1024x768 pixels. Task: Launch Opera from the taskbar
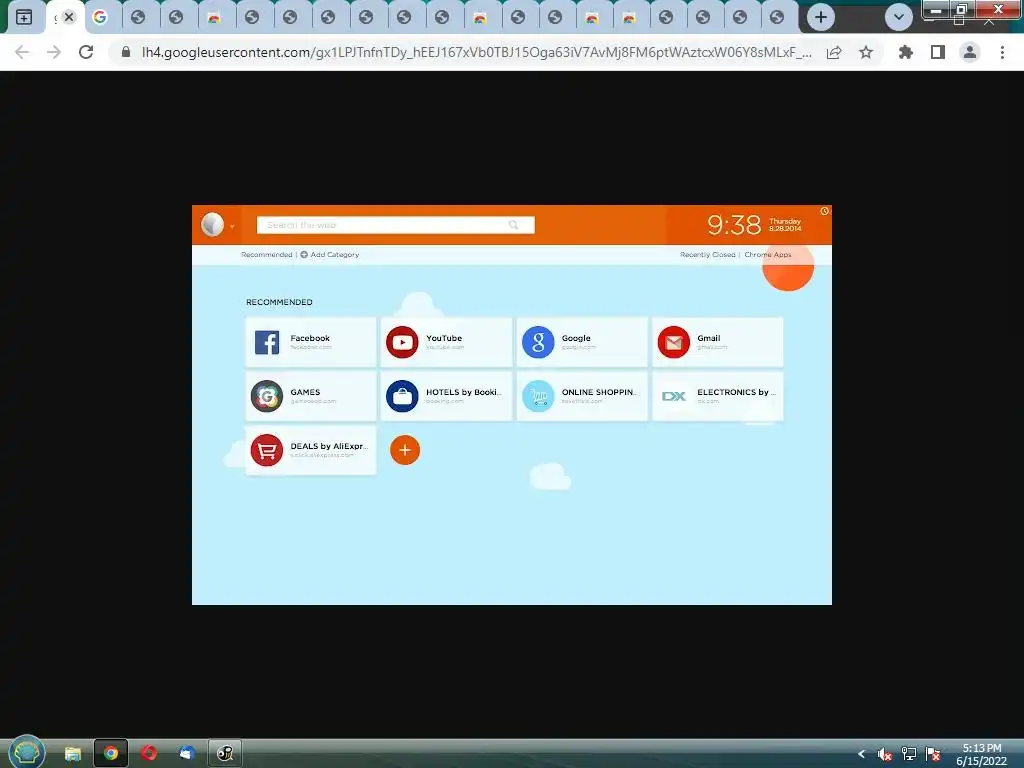(149, 754)
